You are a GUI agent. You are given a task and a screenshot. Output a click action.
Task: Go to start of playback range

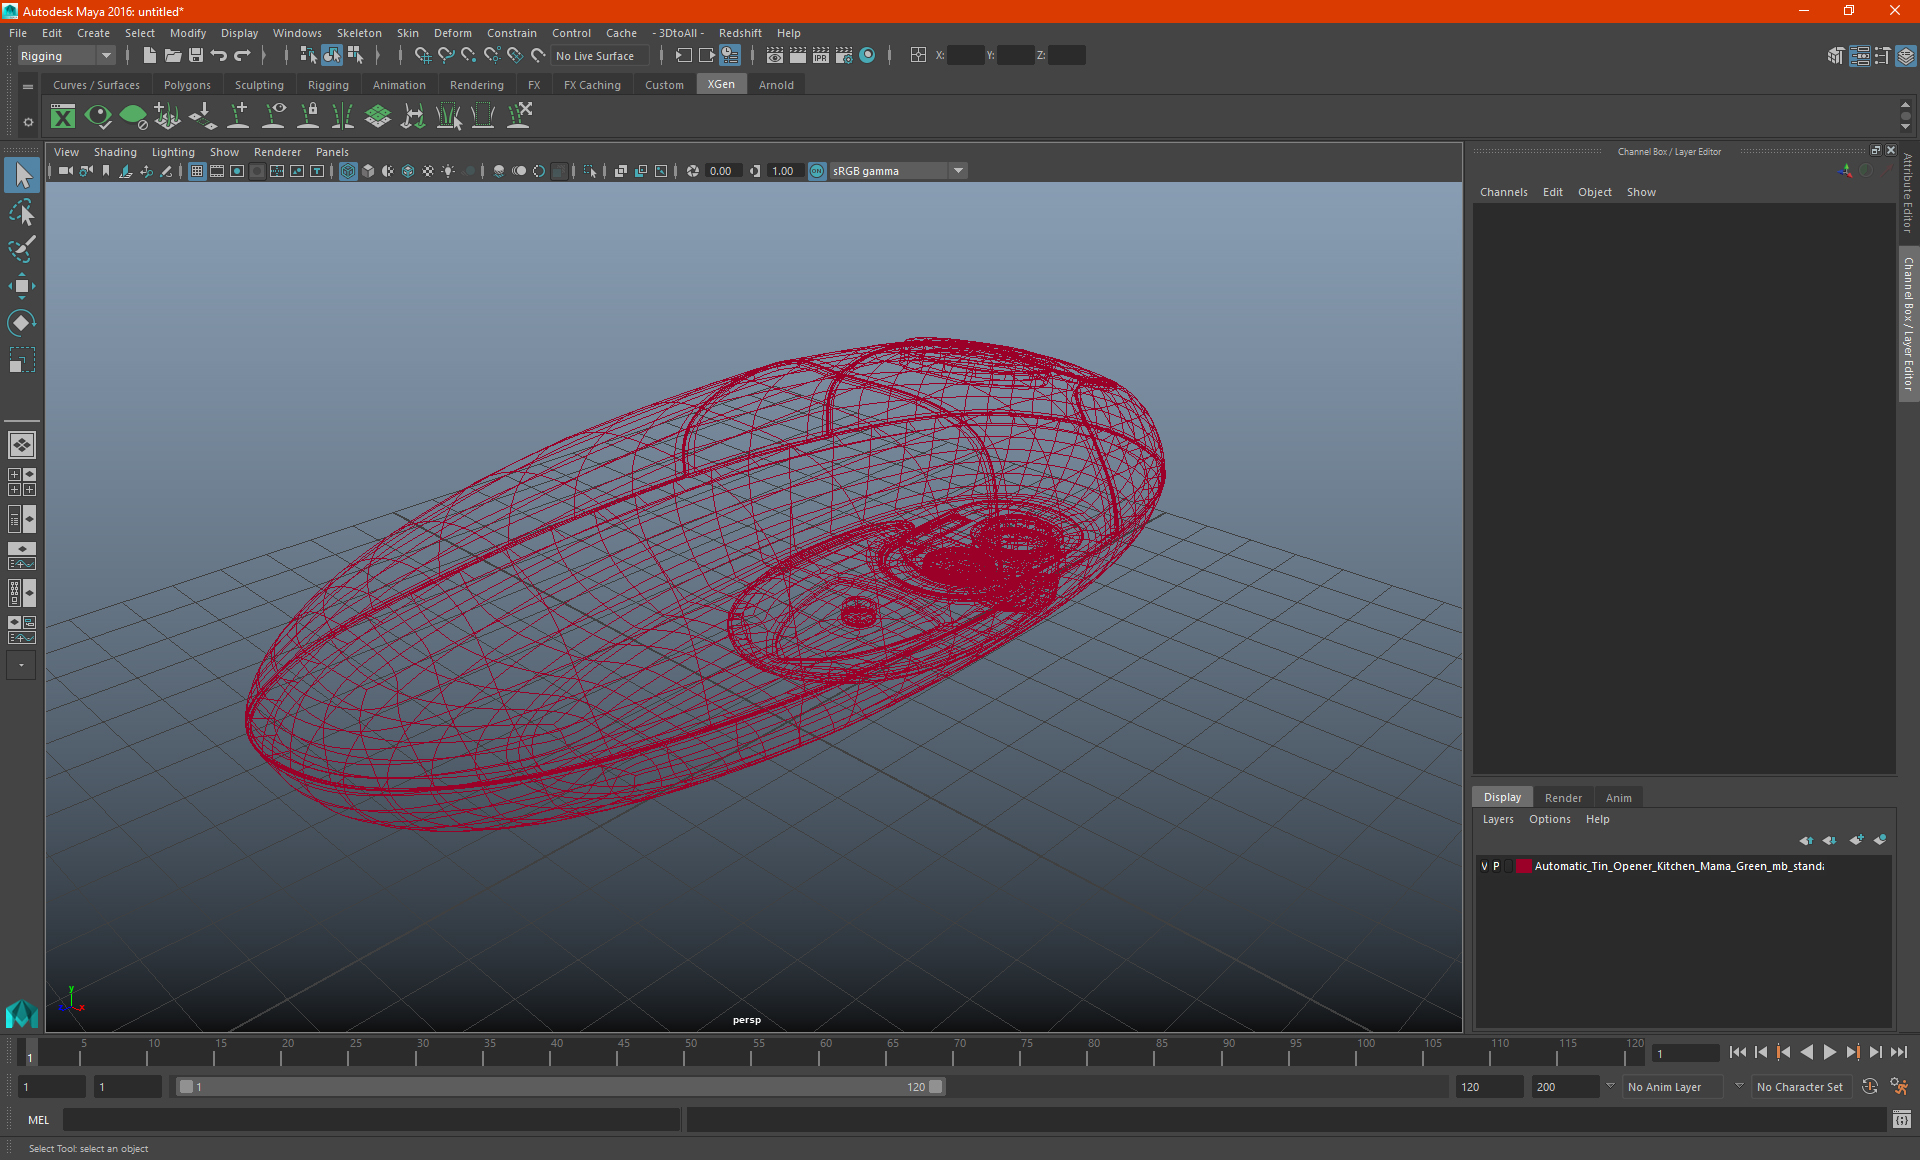[1737, 1052]
